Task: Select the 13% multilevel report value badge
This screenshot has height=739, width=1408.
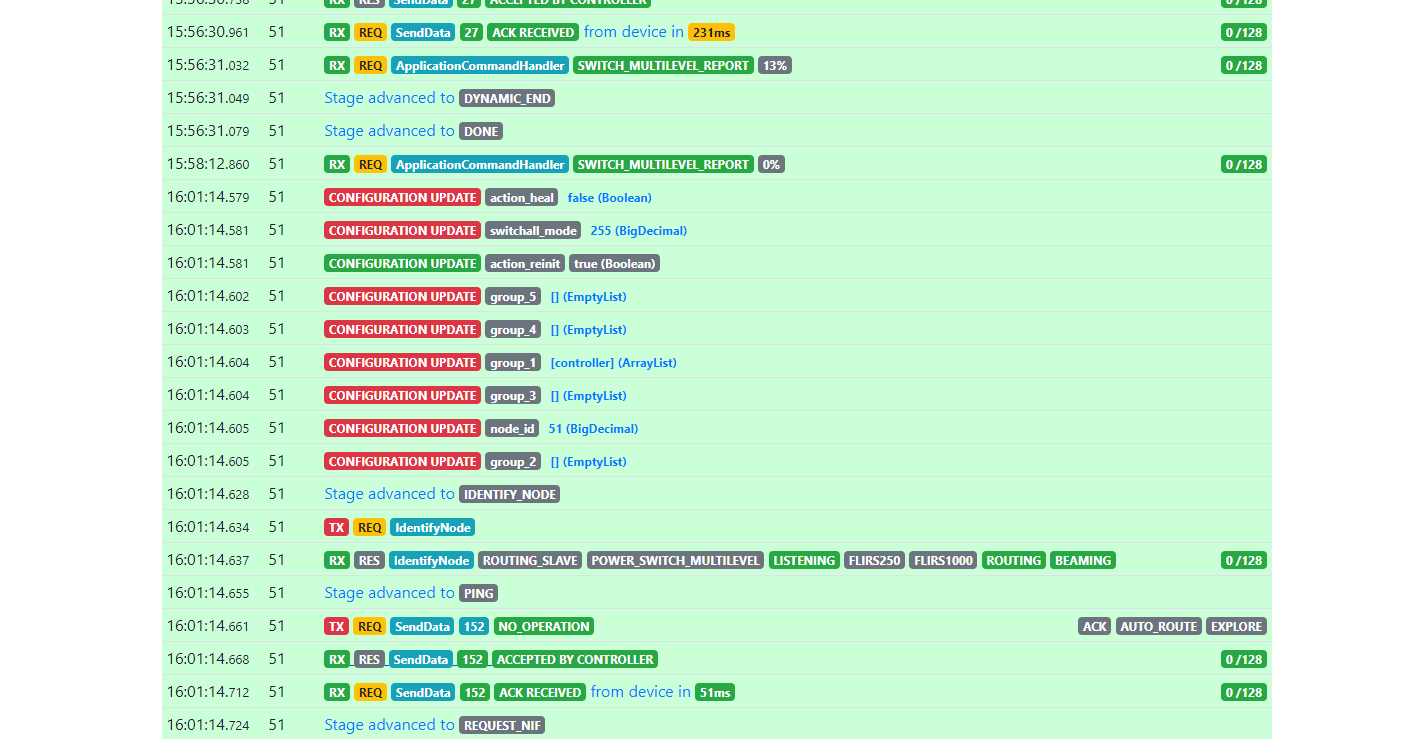Action: pos(774,66)
